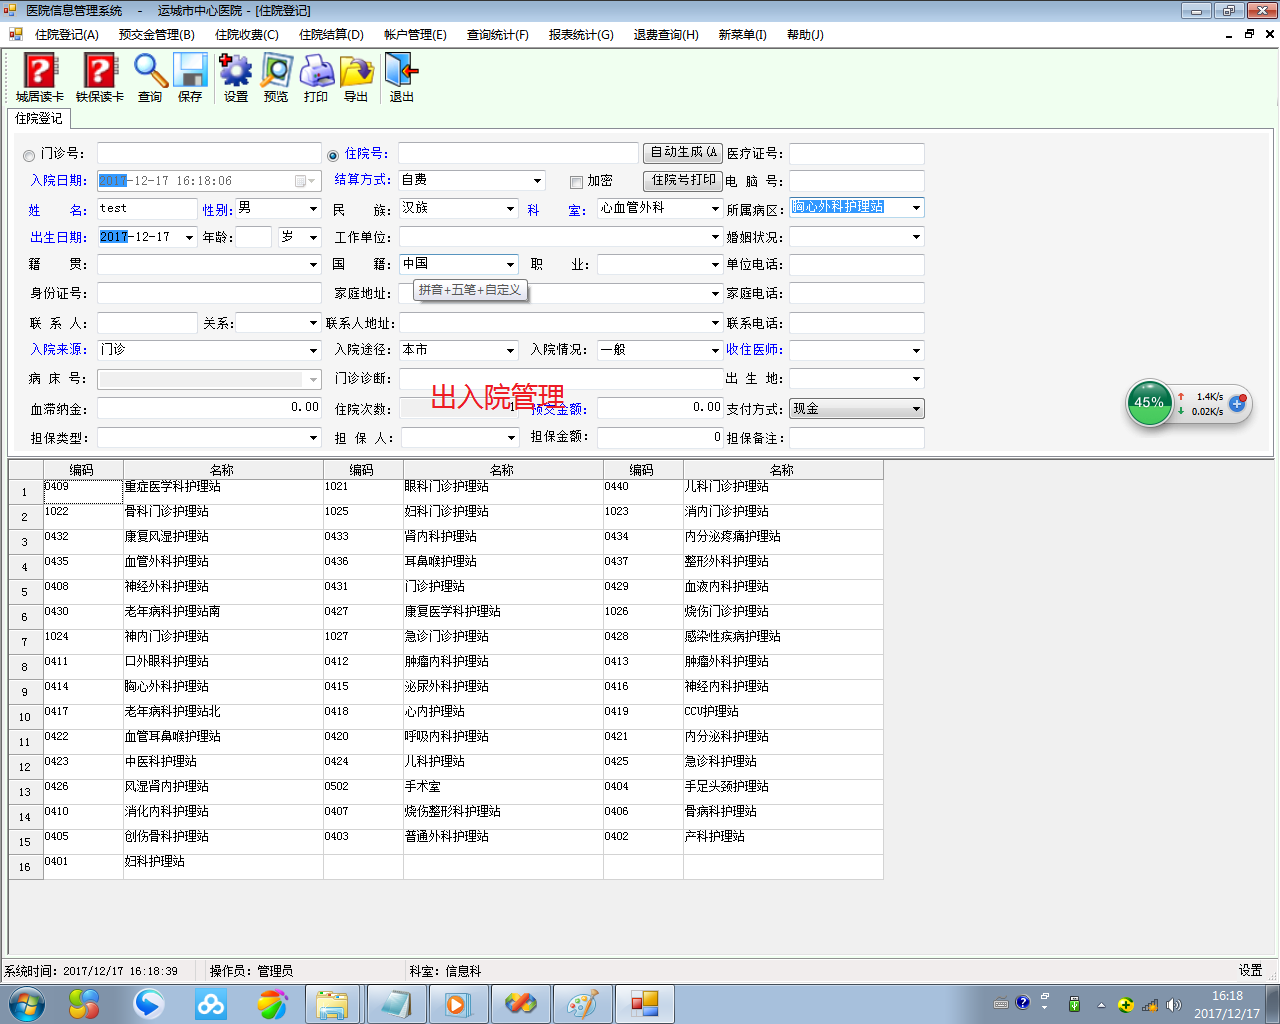Open the 住院收费(C) menu
This screenshot has height=1024, width=1280.
tap(247, 34)
